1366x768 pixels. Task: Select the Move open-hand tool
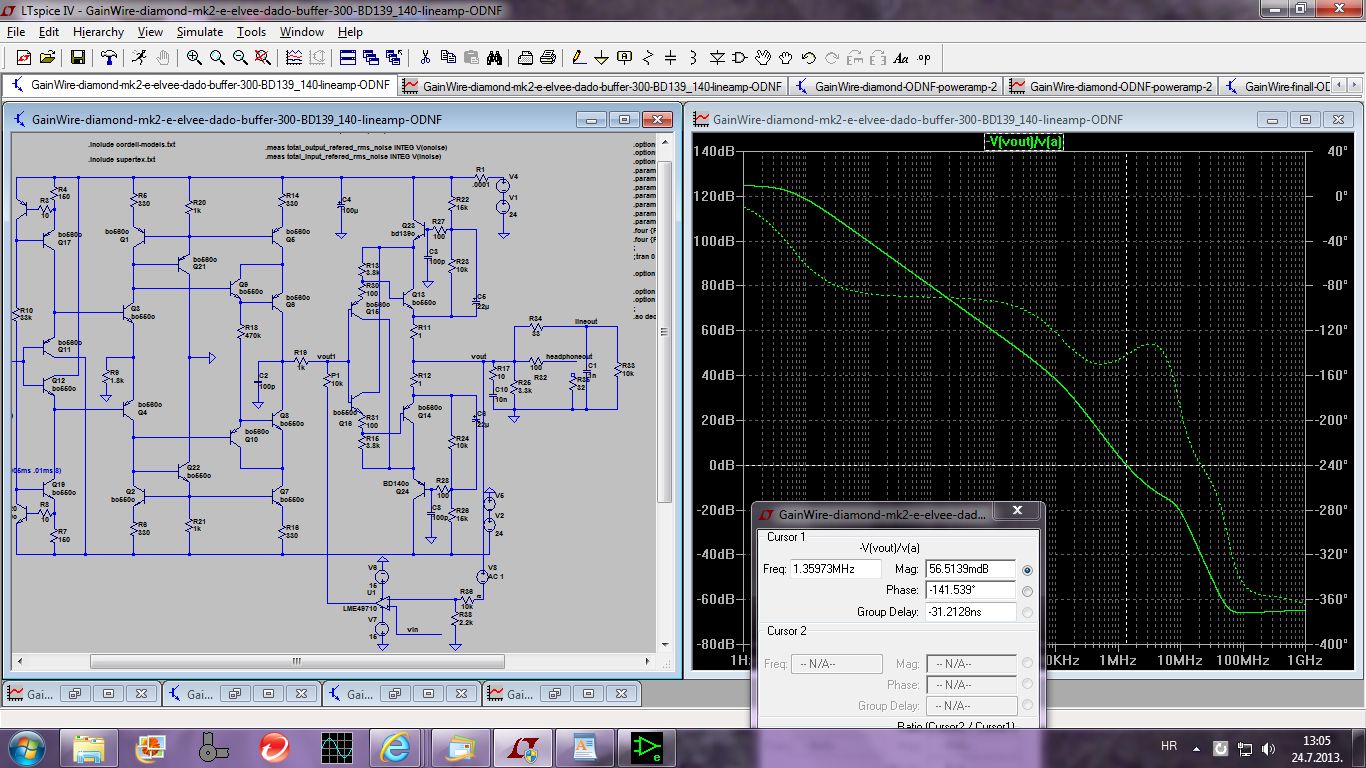click(763, 57)
